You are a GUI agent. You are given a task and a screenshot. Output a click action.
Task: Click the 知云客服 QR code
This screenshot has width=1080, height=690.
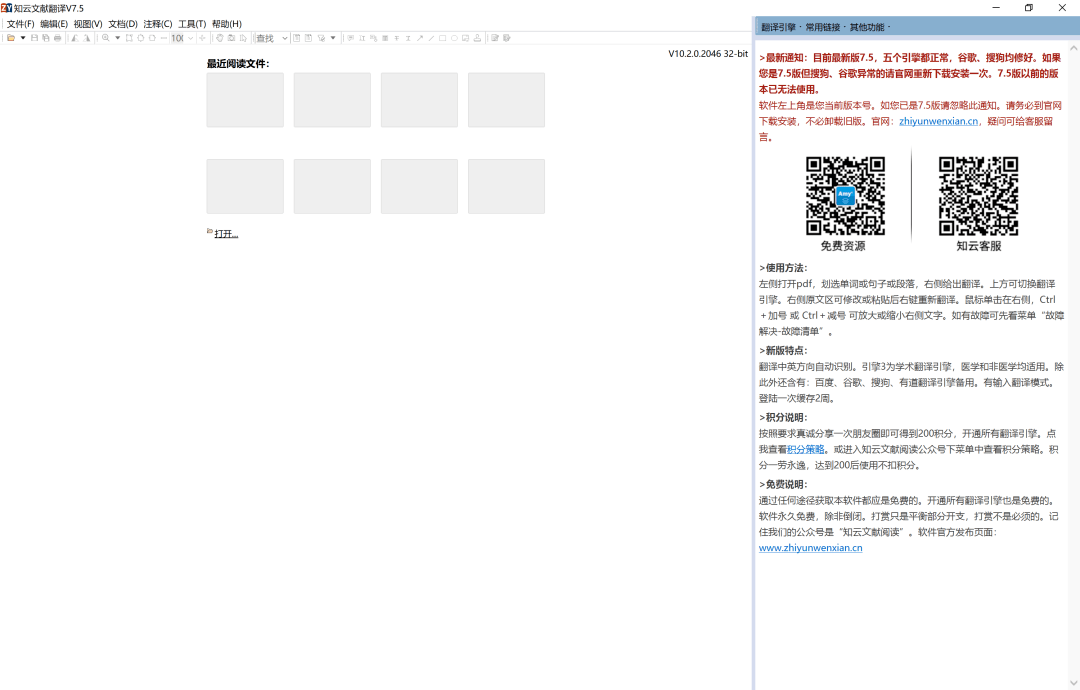tap(978, 196)
